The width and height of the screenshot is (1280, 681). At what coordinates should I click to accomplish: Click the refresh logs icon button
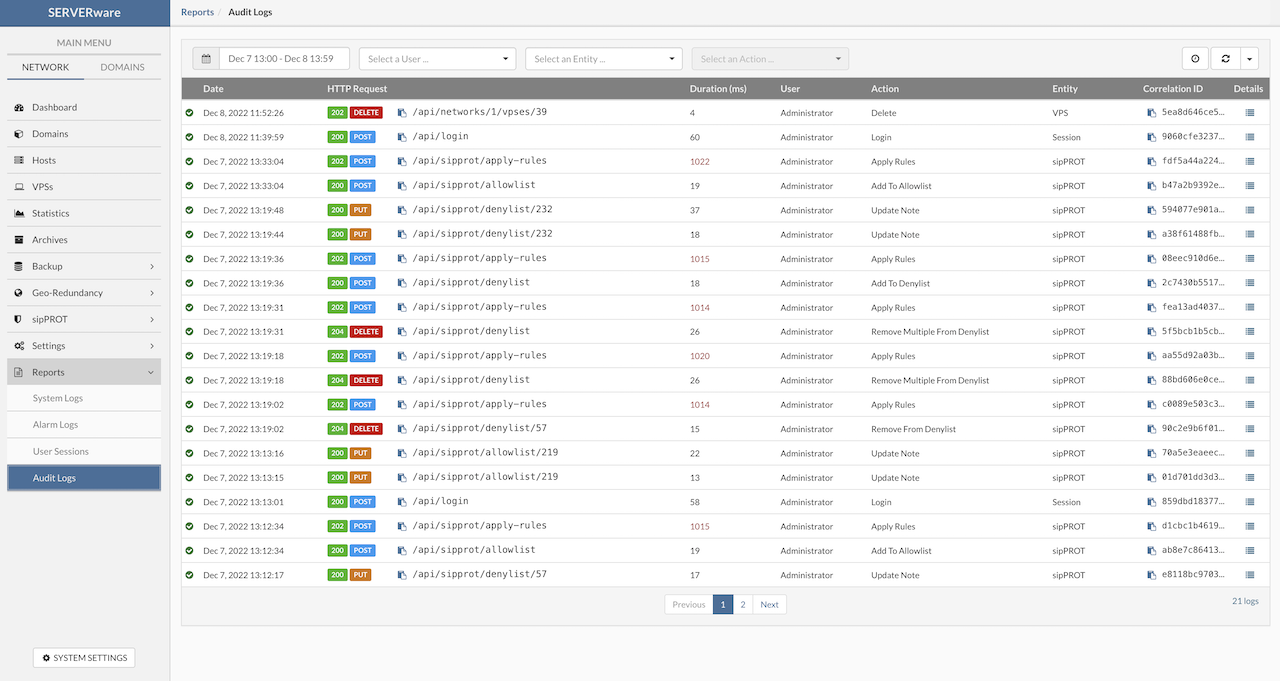(x=1226, y=59)
